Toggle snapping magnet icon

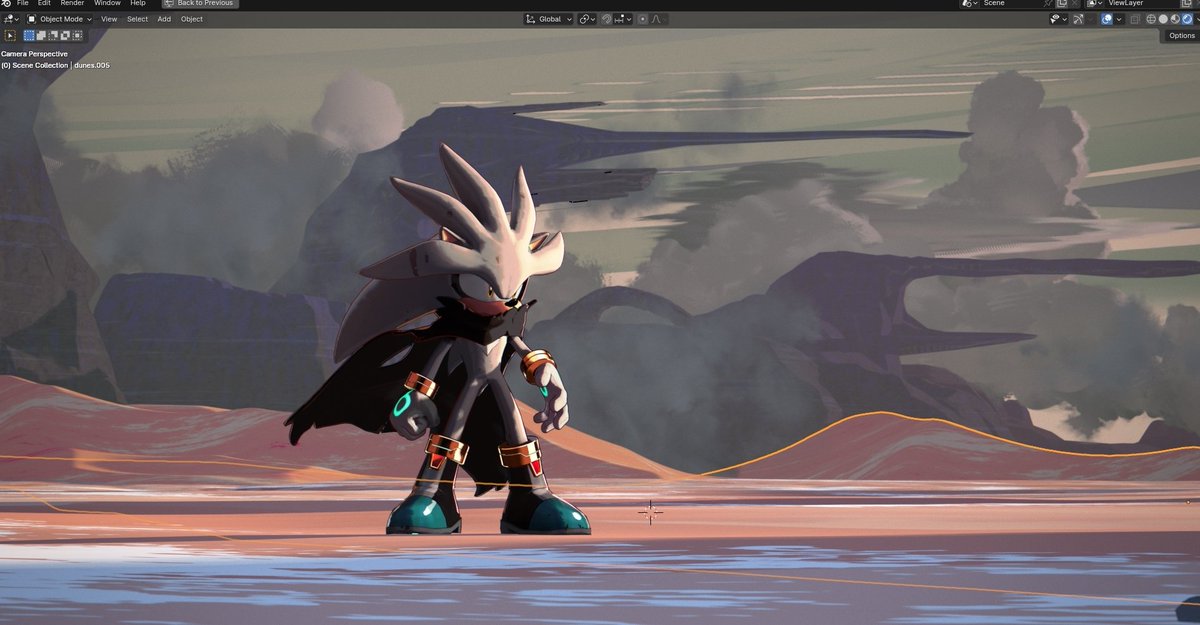(x=607, y=19)
